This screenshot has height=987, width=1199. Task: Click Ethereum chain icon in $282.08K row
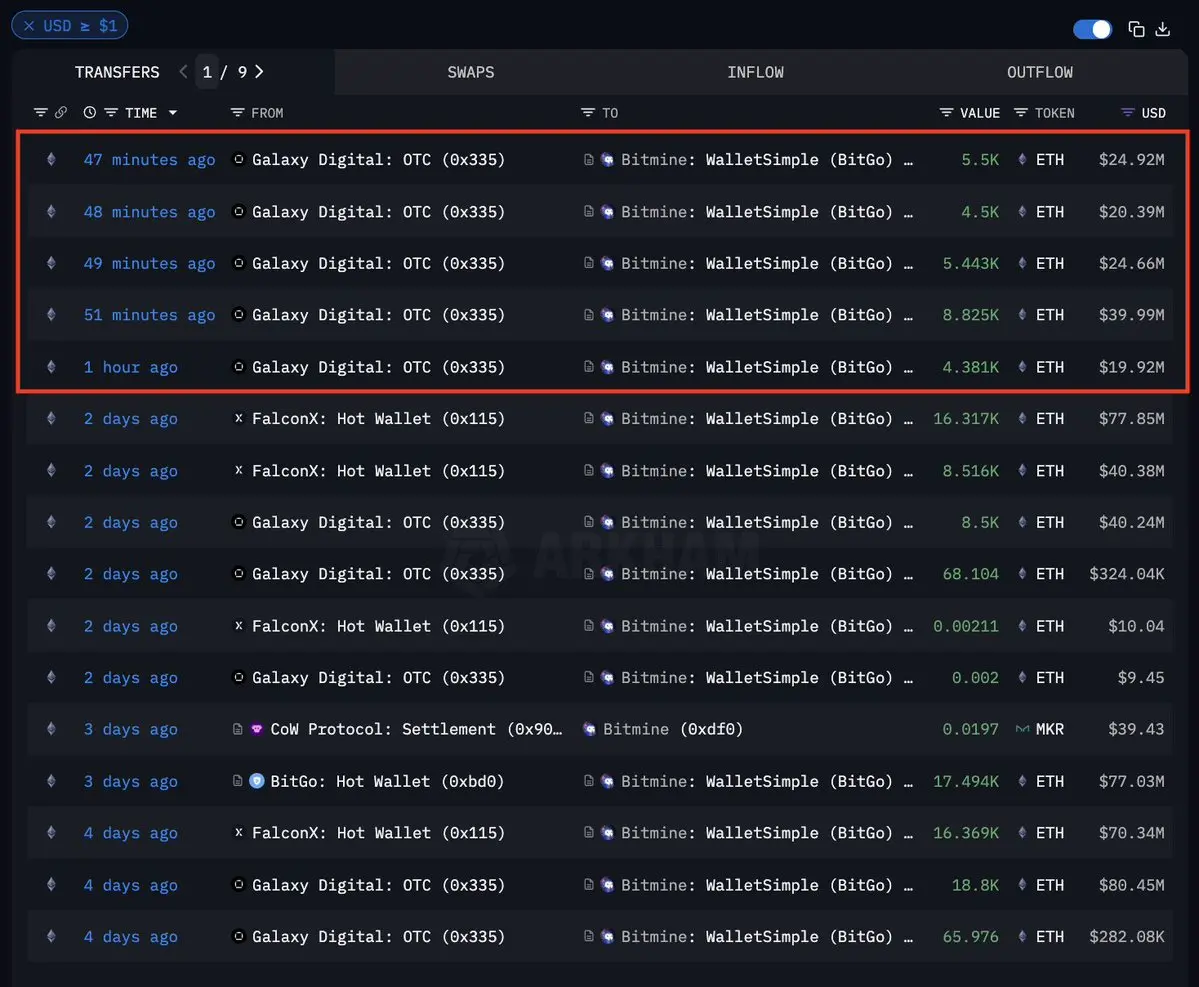point(51,936)
